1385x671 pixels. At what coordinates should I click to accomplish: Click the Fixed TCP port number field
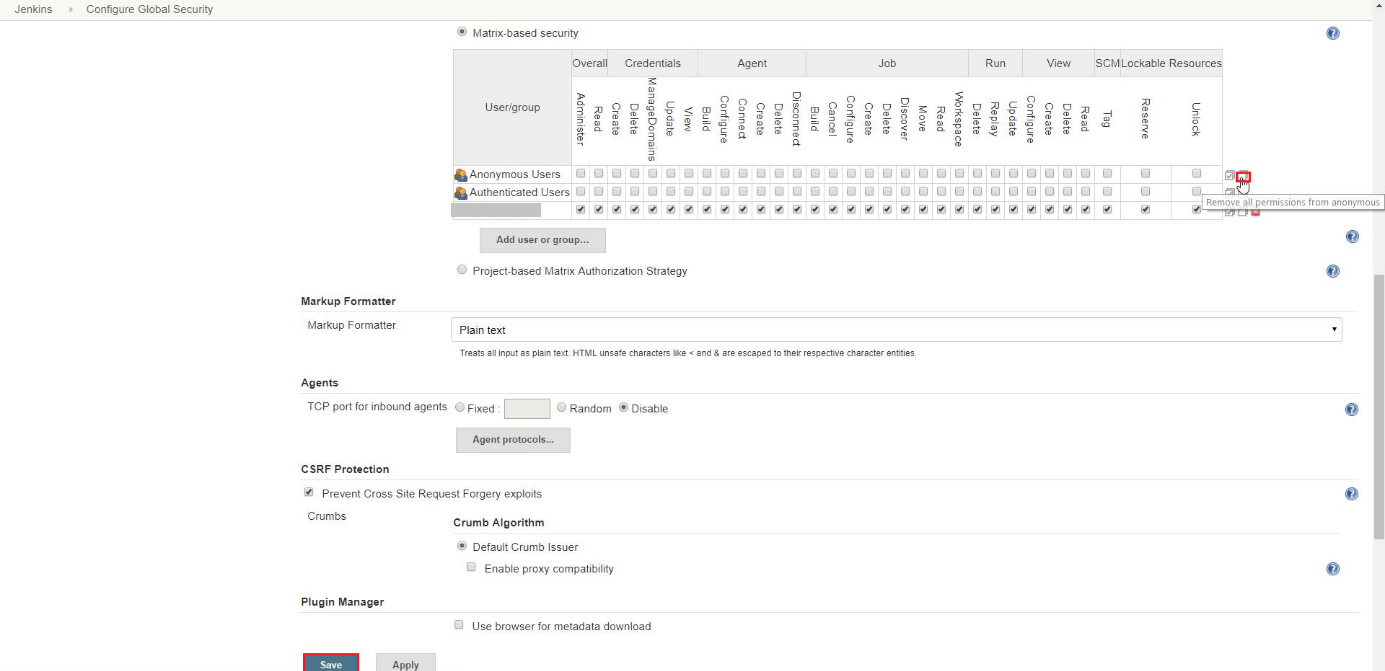click(x=527, y=409)
